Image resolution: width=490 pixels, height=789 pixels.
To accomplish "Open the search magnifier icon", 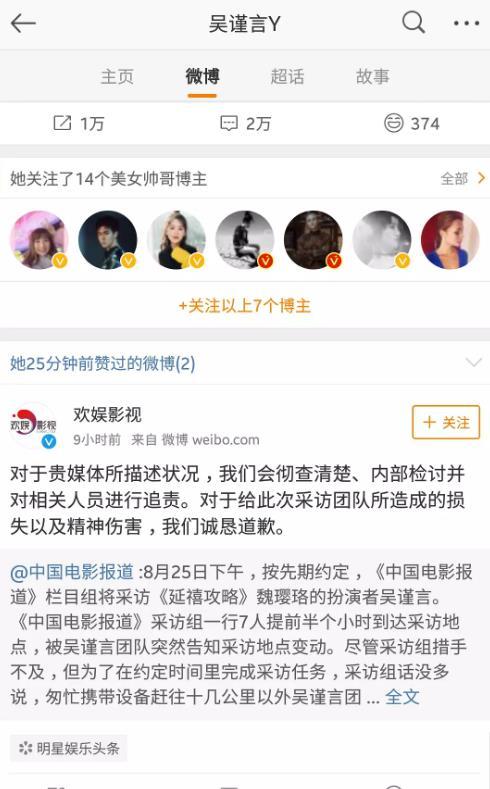I will tap(414, 23).
